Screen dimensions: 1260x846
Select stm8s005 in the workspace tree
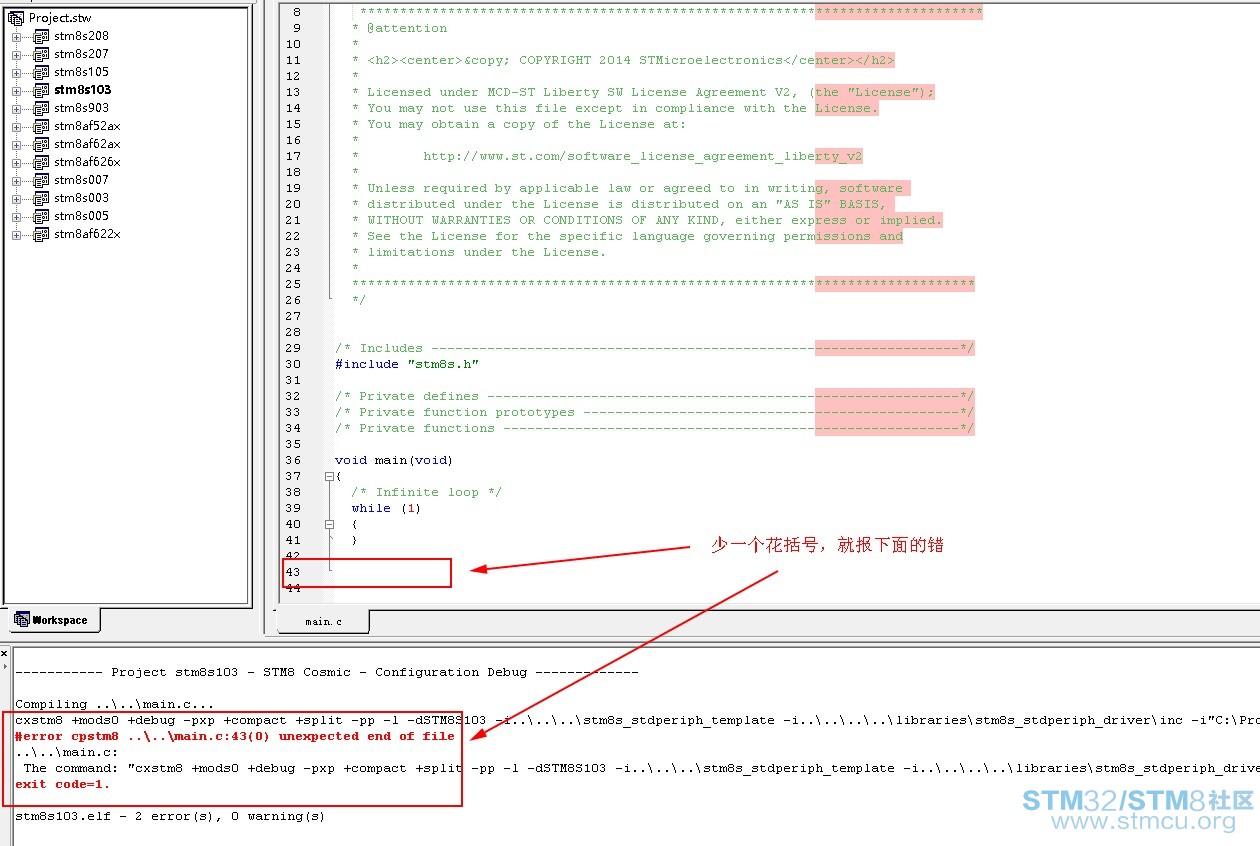(81, 216)
